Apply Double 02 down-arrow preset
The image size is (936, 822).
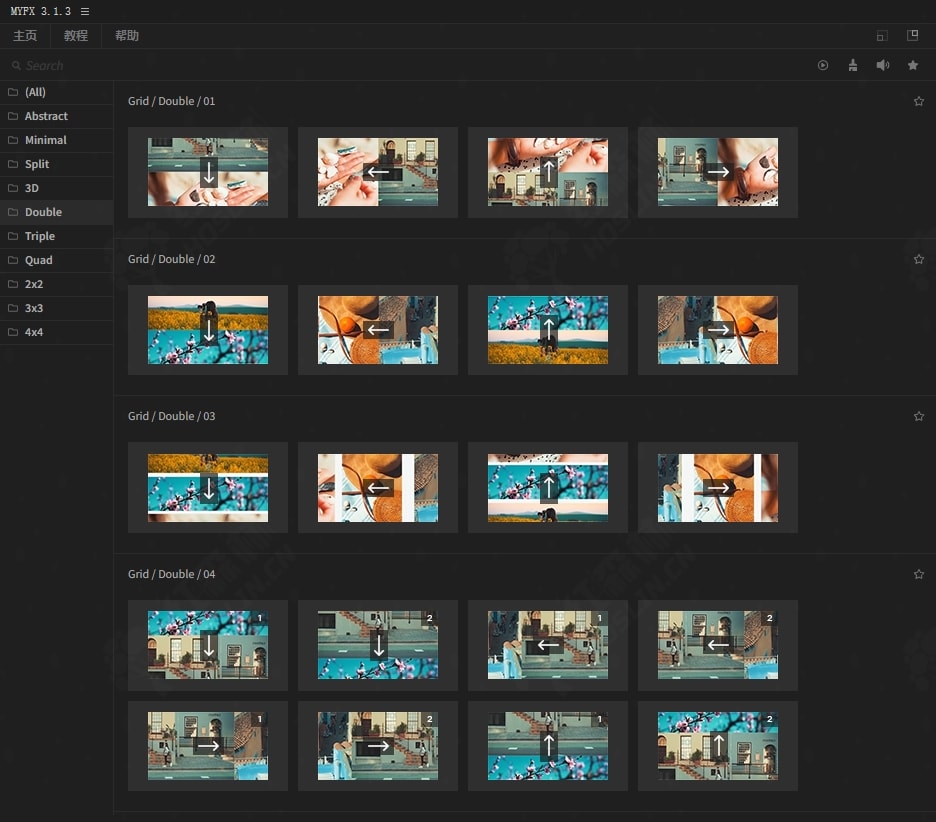click(208, 330)
